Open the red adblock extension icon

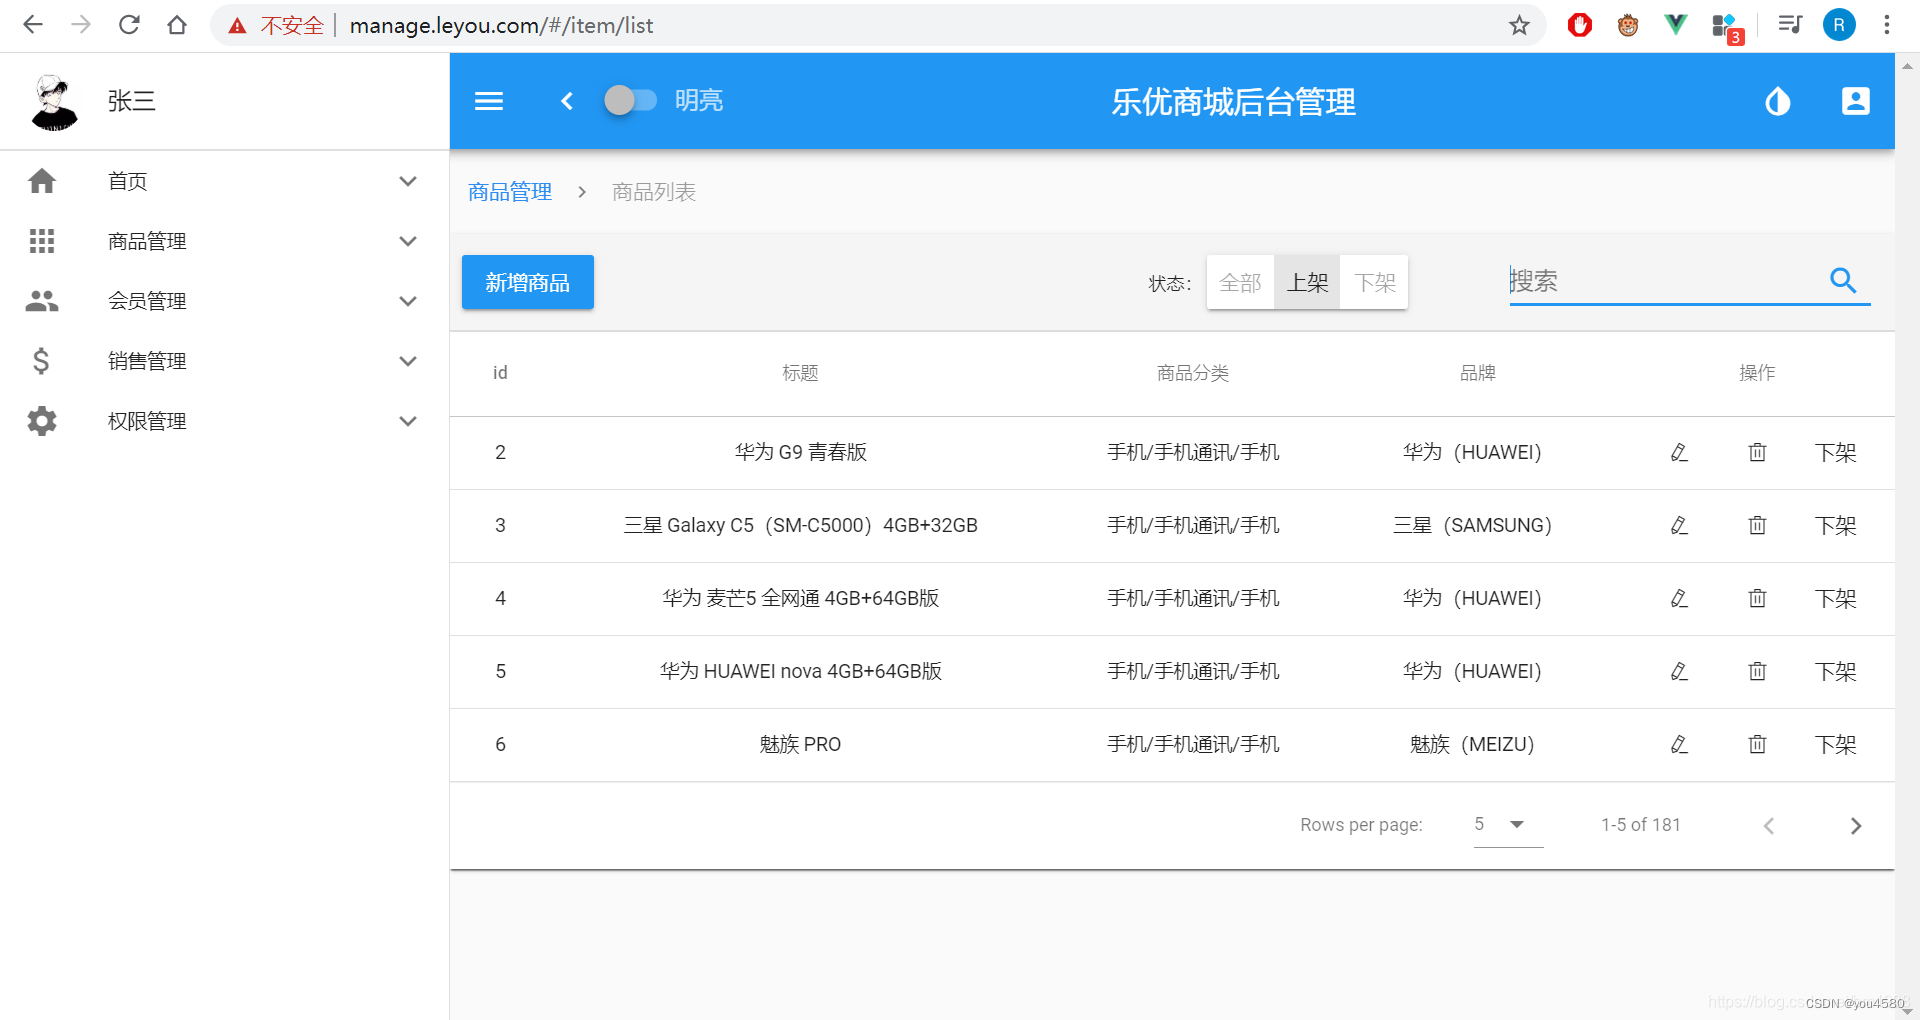[x=1580, y=25]
